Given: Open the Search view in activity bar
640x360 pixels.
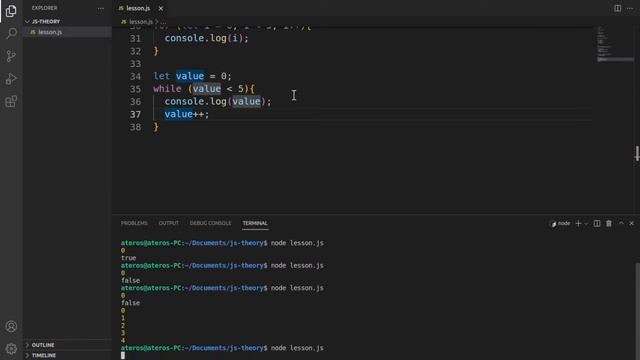Looking at the screenshot, I should [11, 33].
